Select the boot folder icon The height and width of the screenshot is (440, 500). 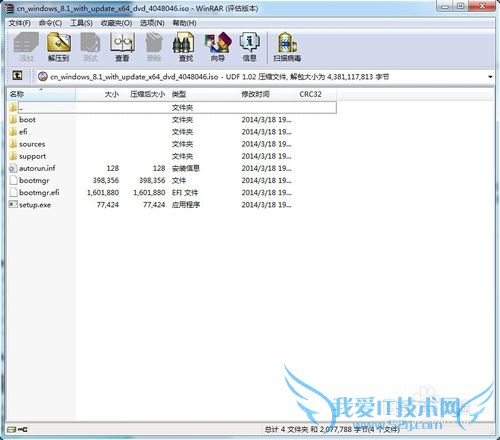click(x=13, y=119)
